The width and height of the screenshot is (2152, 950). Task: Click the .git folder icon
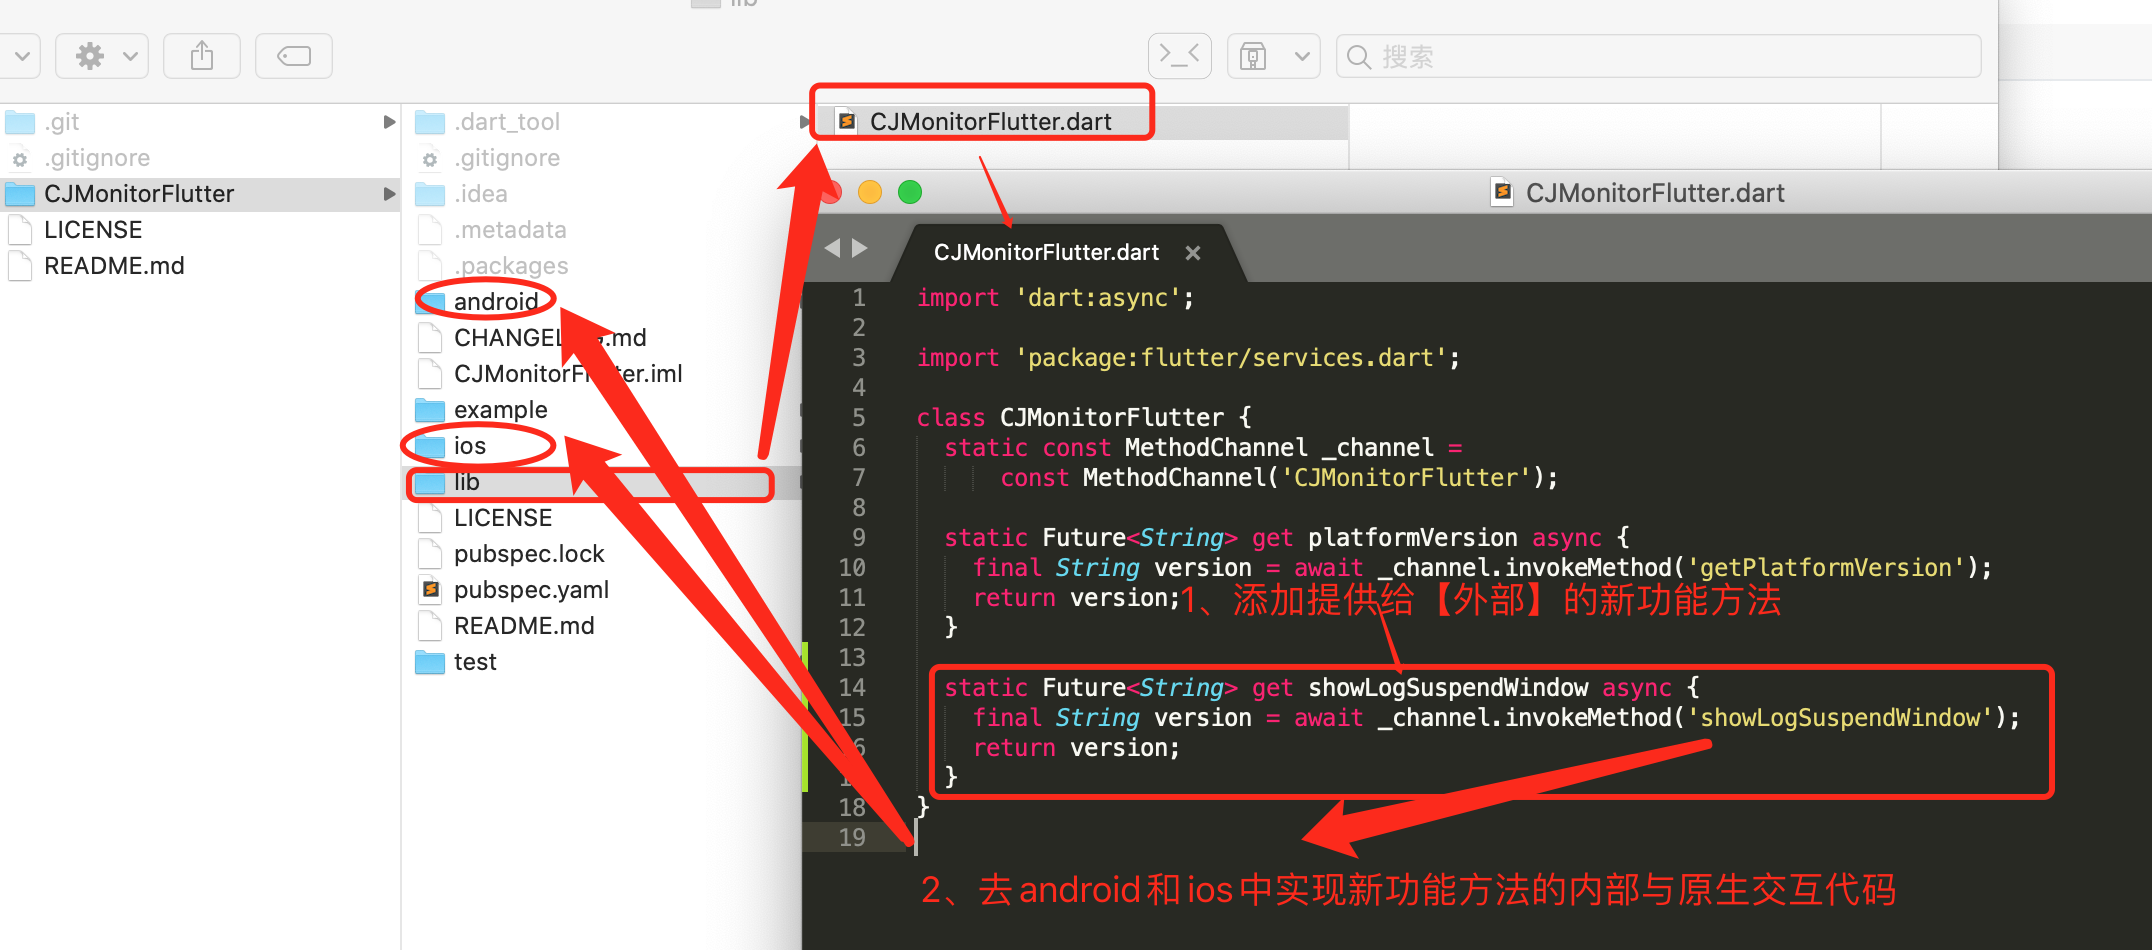pos(20,122)
